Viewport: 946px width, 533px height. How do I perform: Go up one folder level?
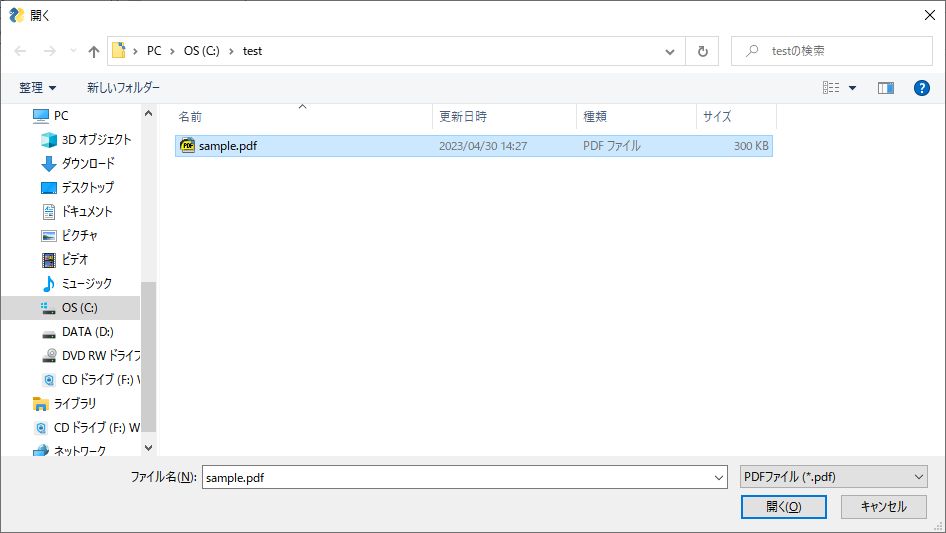pos(94,51)
